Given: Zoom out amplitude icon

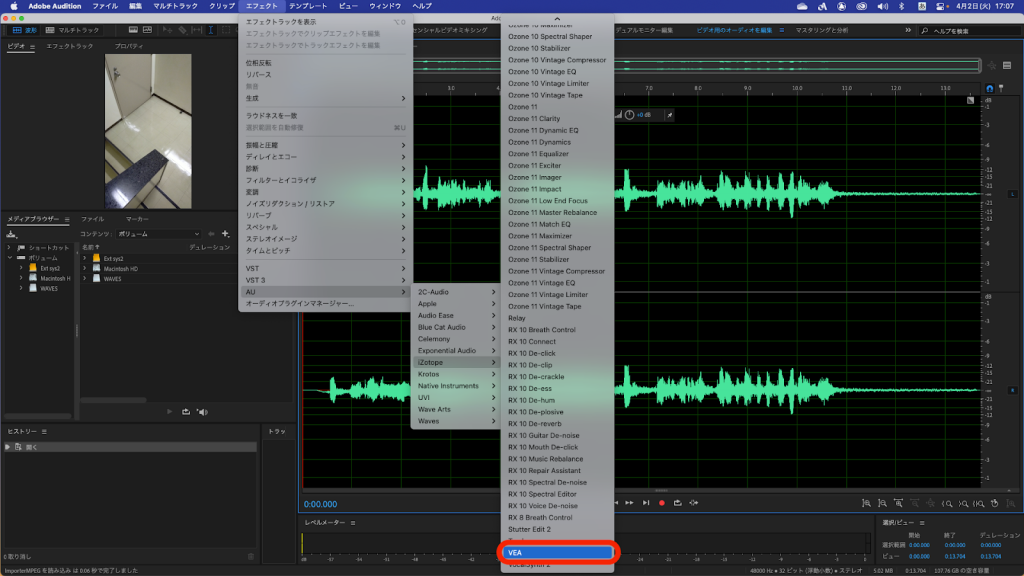Looking at the screenshot, I should (882, 504).
